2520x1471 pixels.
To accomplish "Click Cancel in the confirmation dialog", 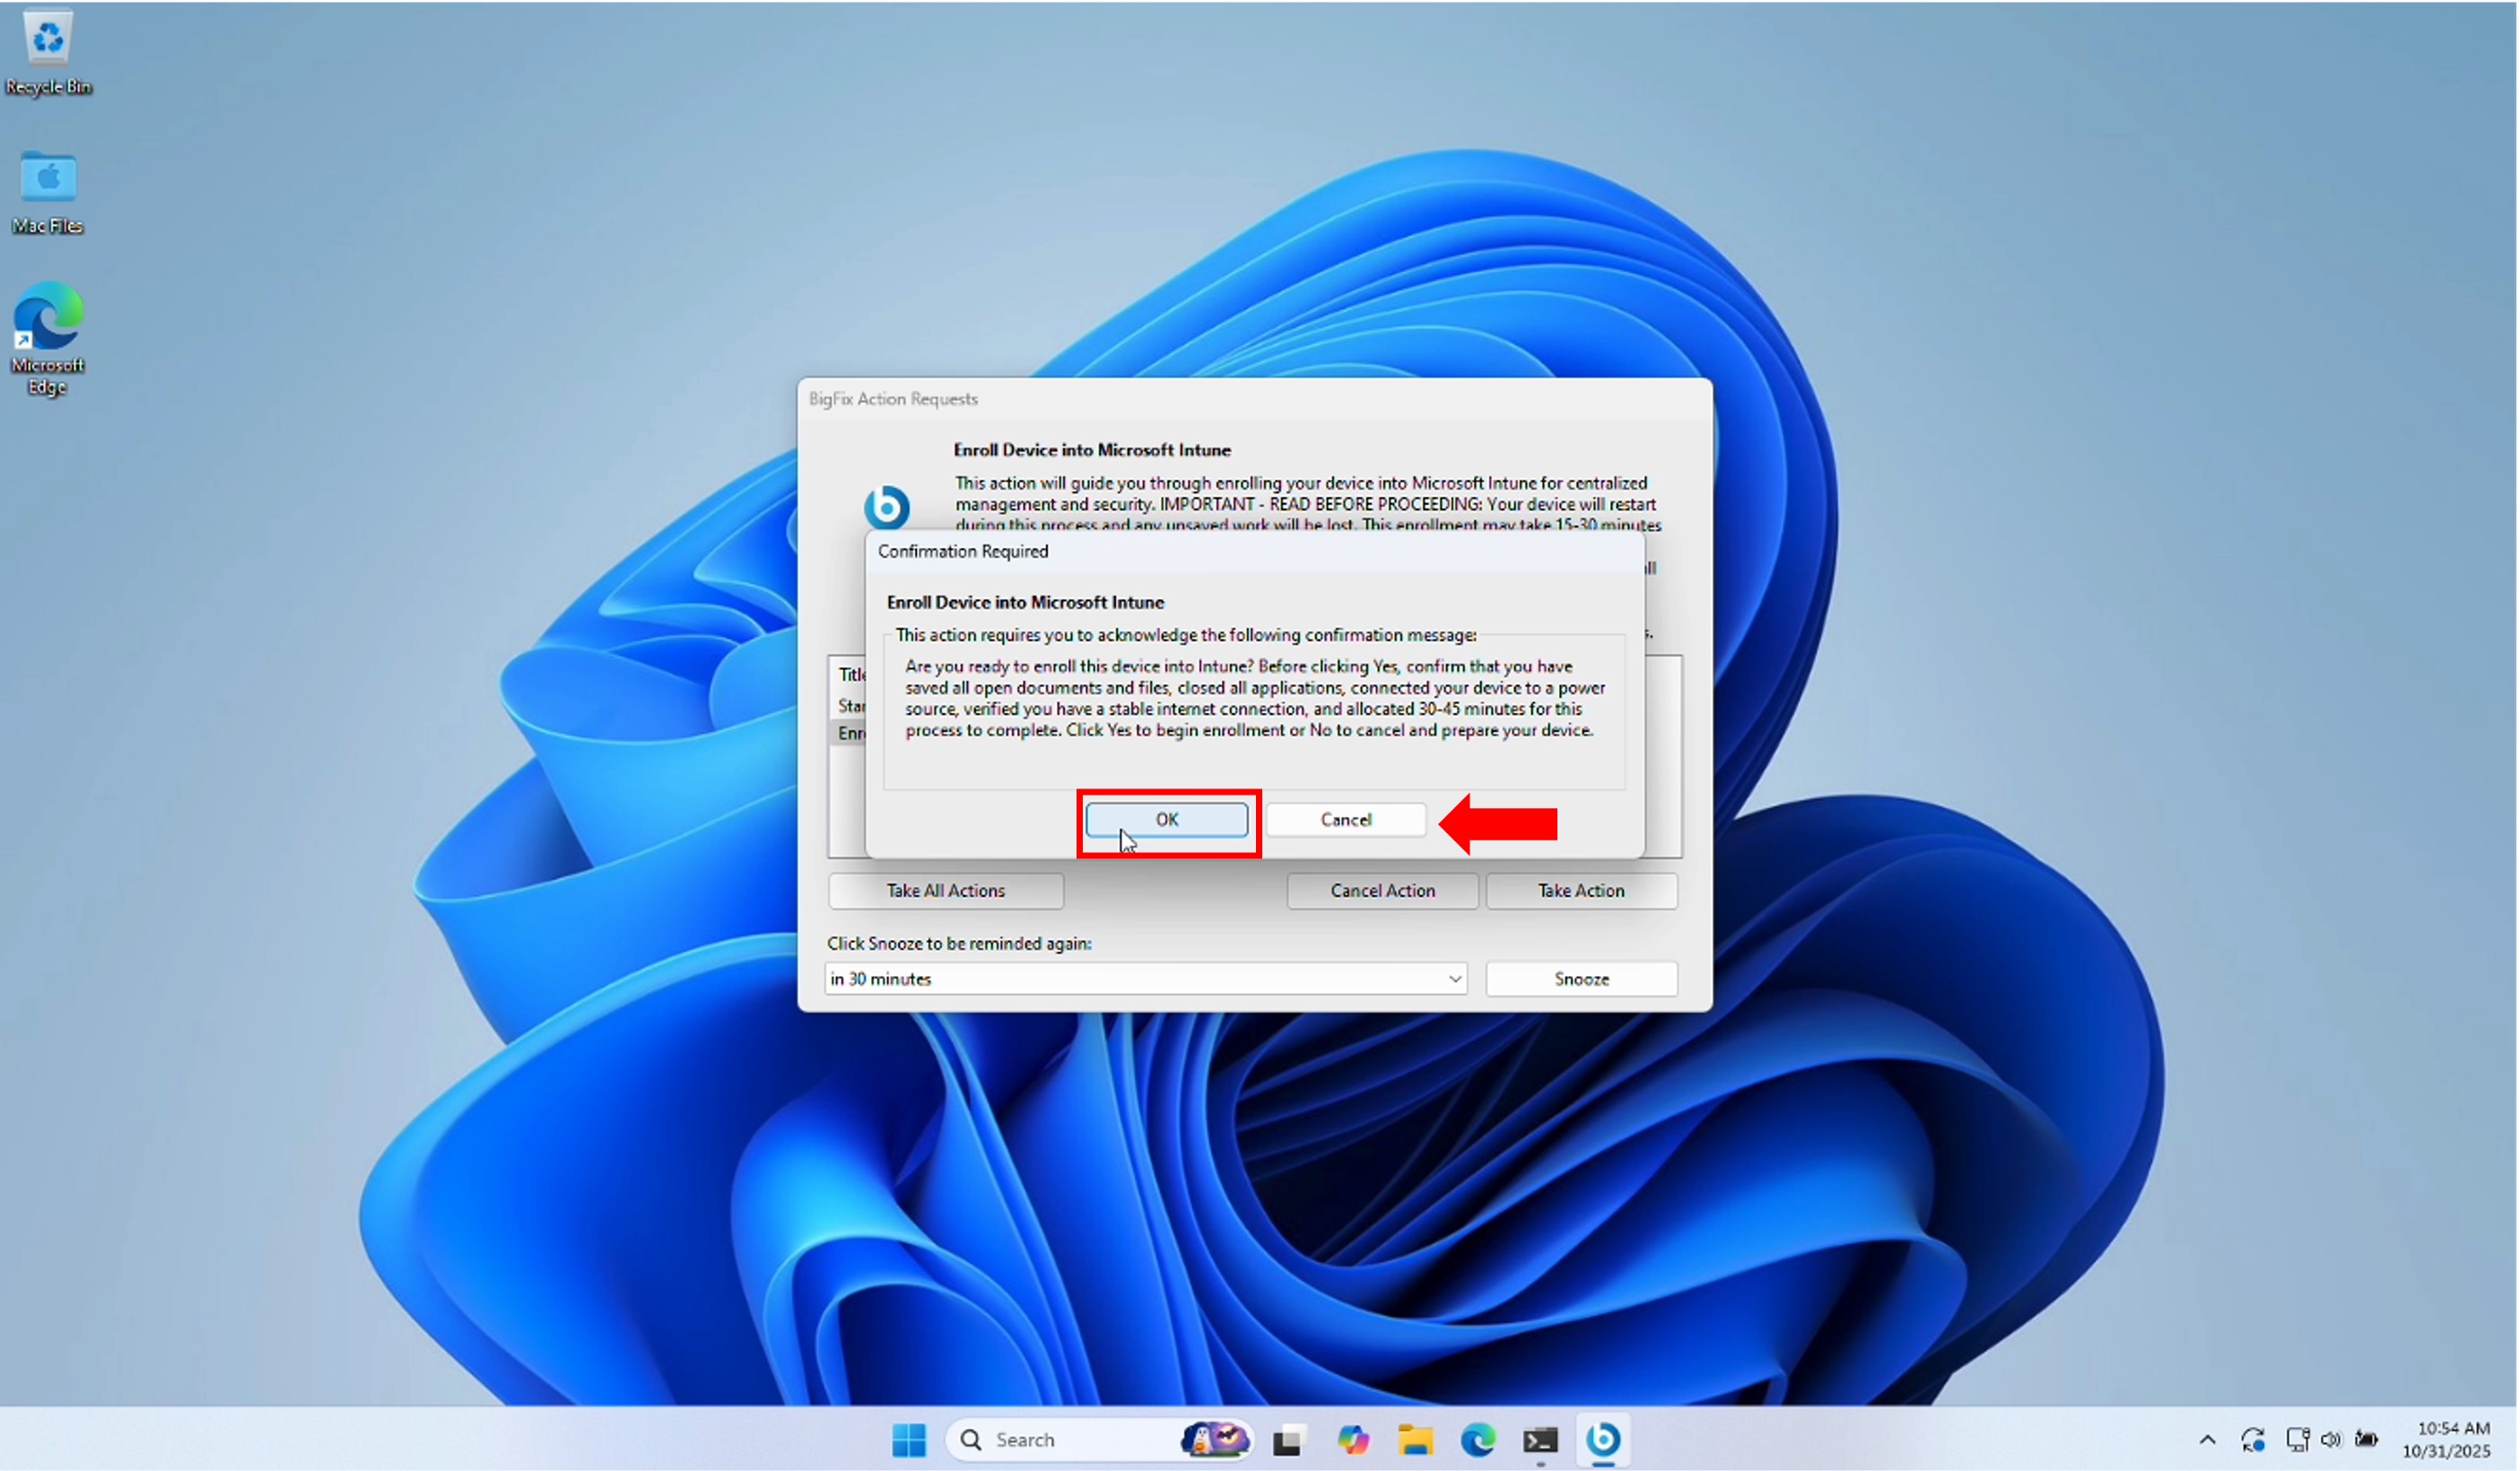I will (1345, 819).
